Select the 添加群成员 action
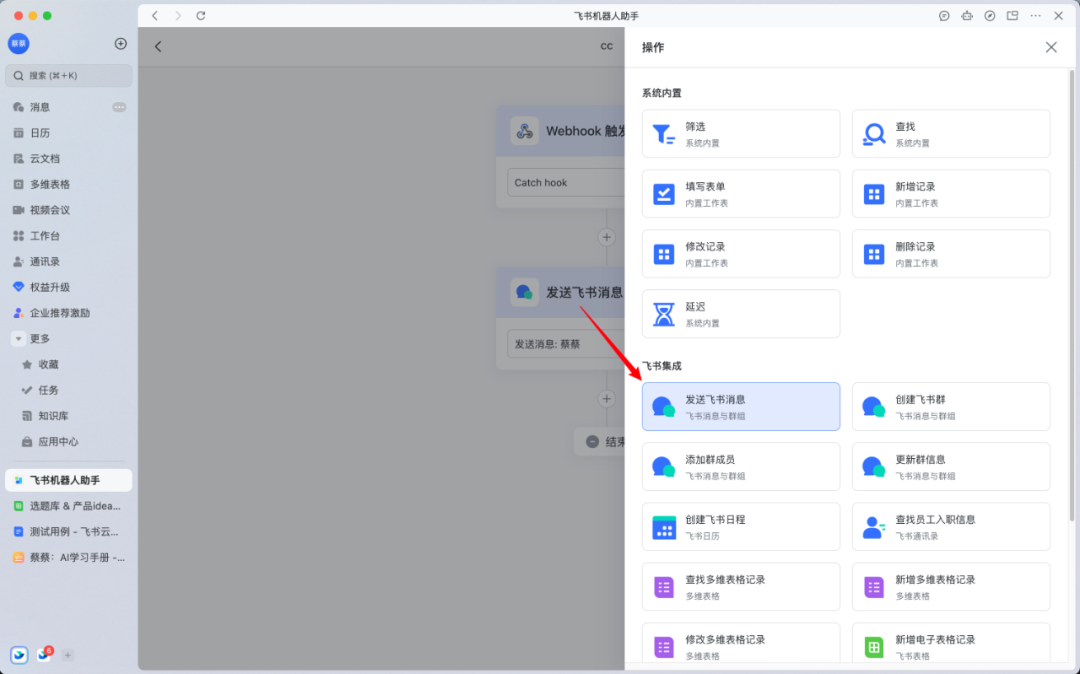The image size is (1080, 674). click(x=740, y=466)
